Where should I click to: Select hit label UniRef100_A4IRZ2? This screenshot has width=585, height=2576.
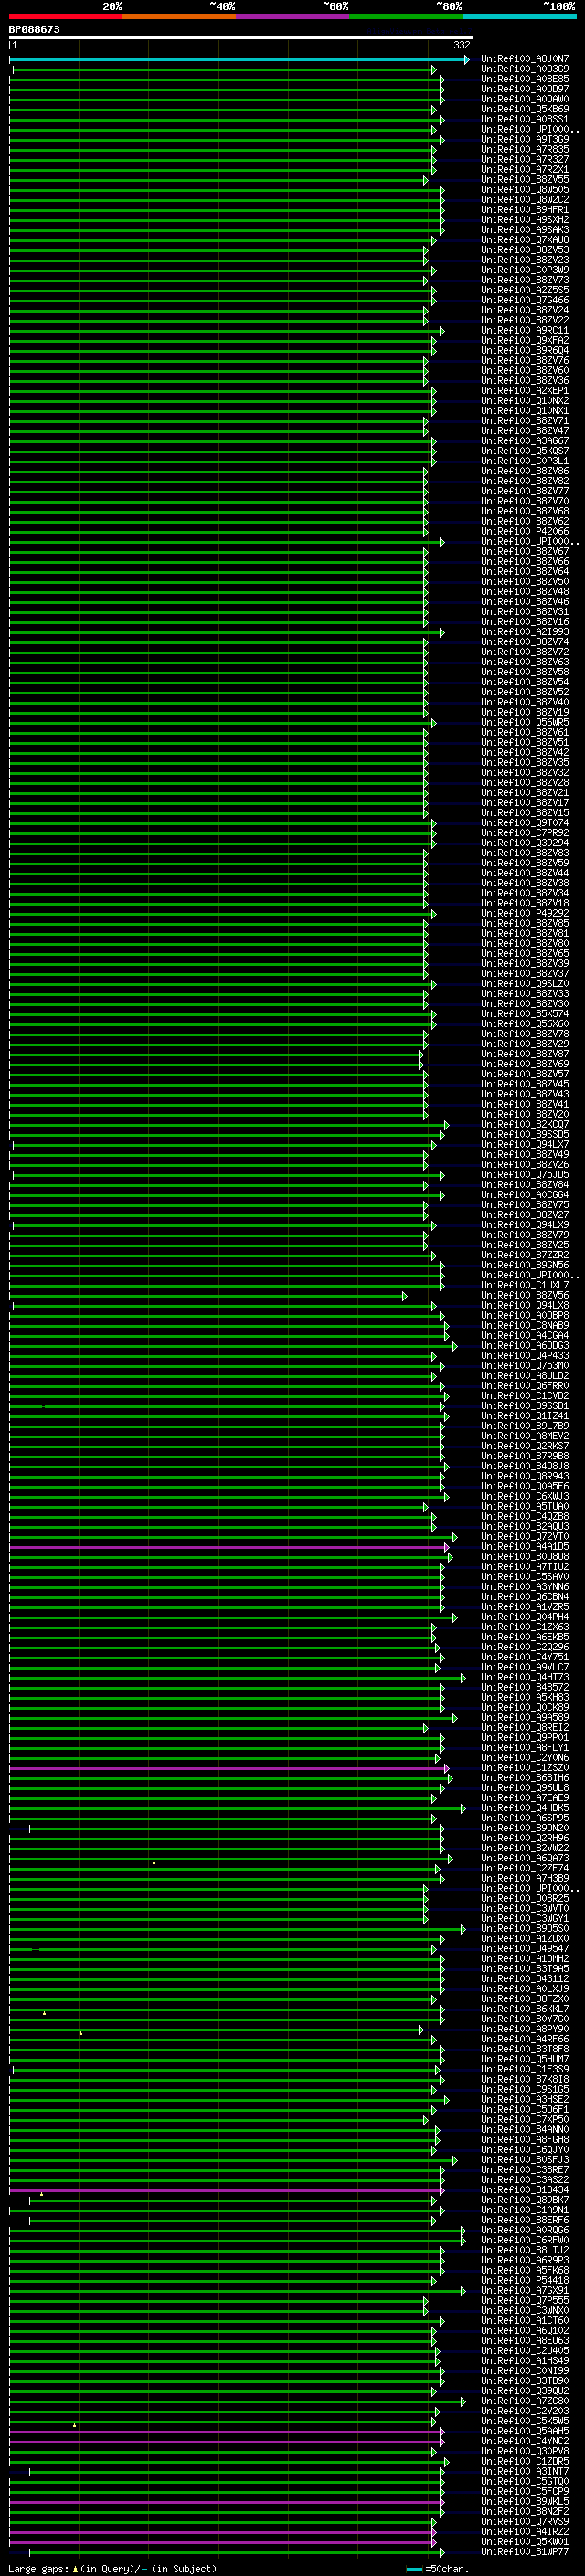(x=525, y=2531)
